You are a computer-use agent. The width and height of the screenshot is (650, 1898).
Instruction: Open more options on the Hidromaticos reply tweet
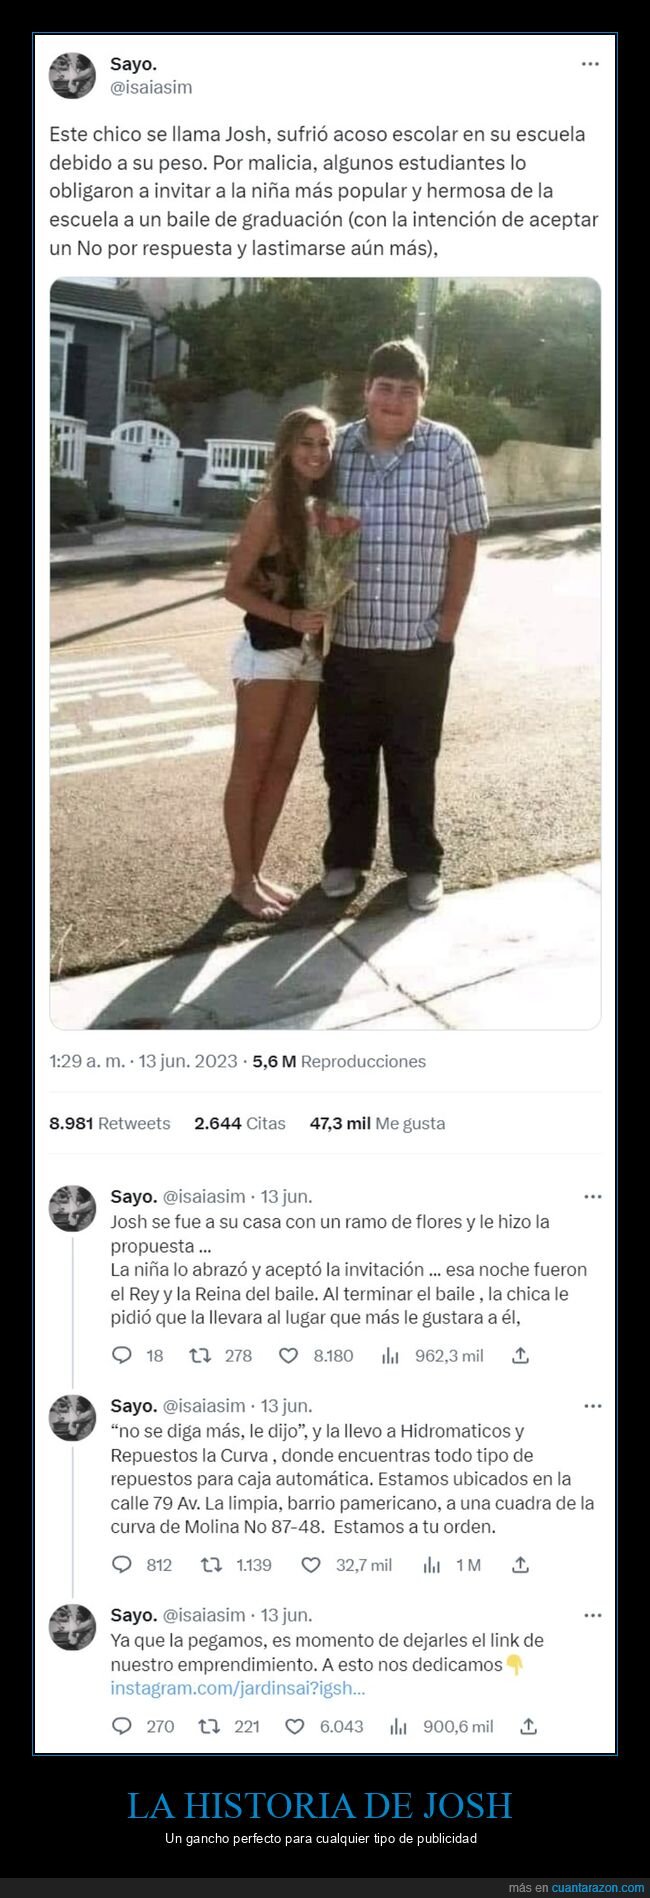[592, 1406]
